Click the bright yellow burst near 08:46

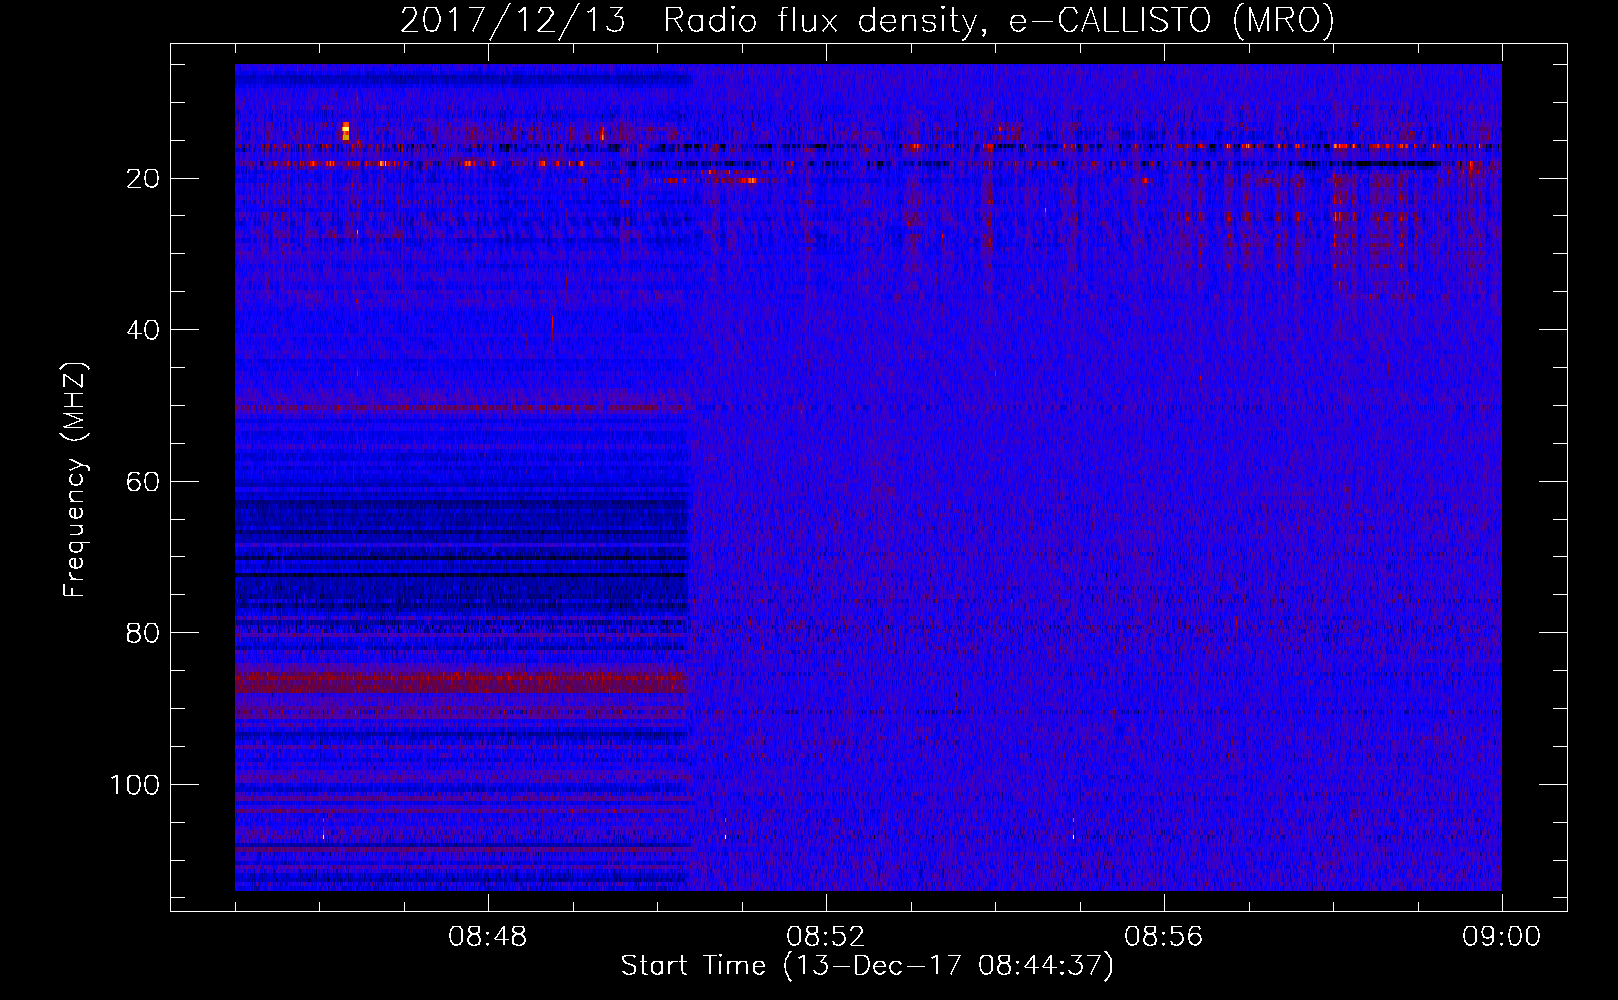[346, 131]
